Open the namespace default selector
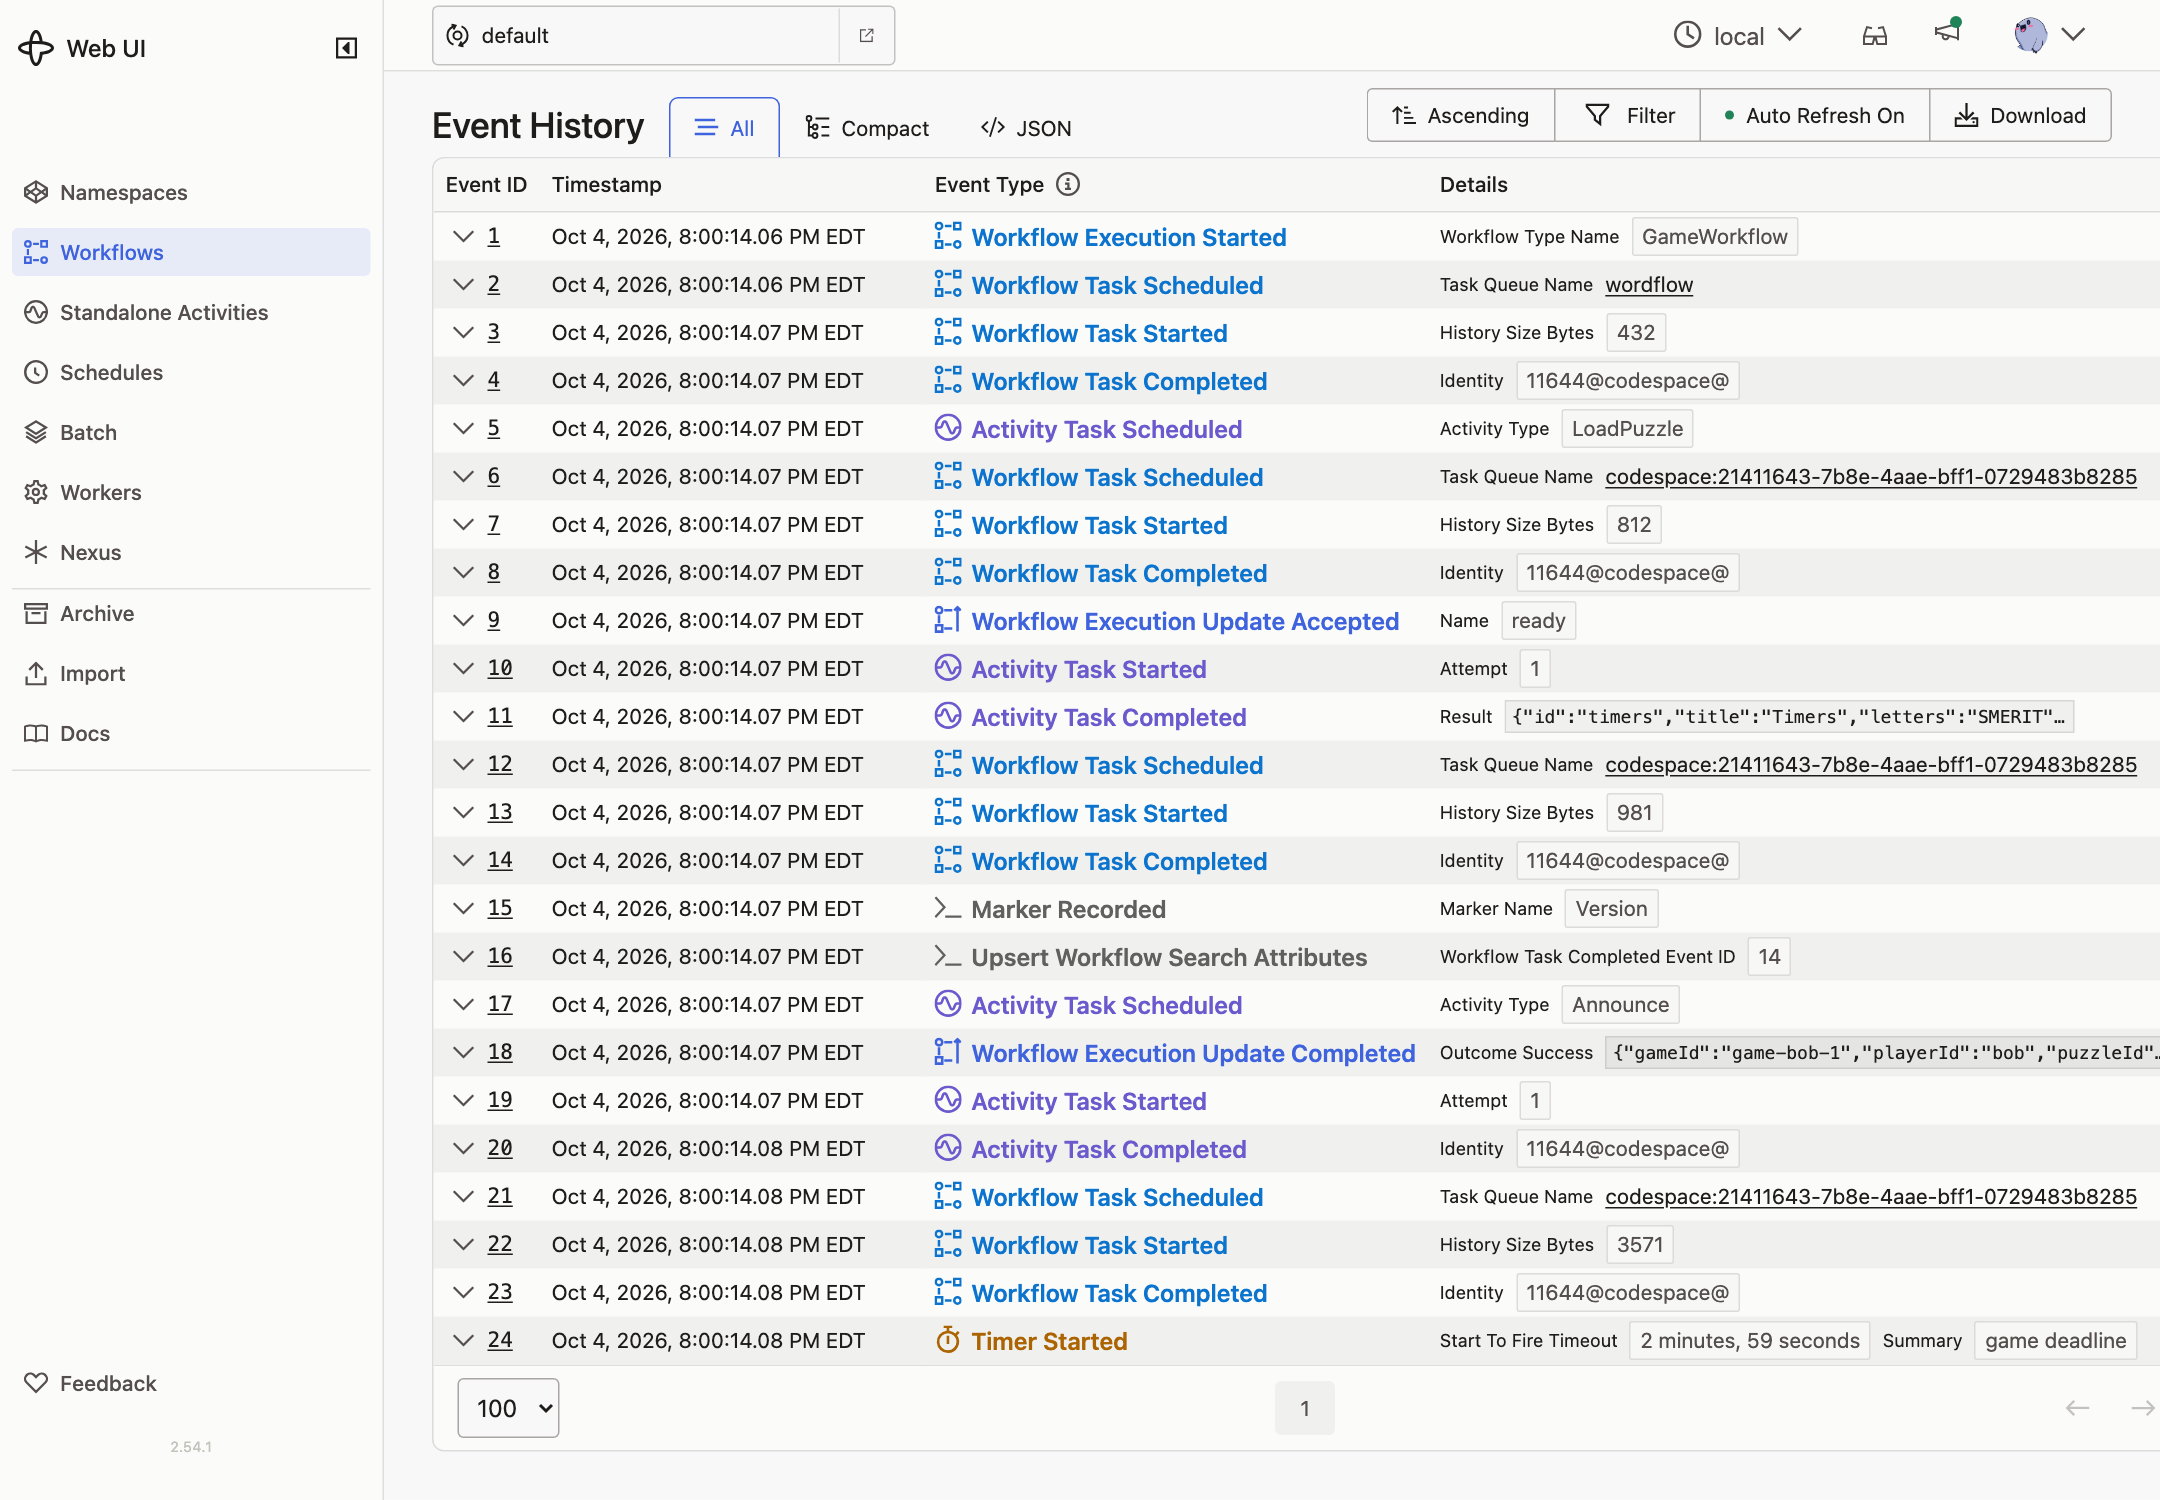Viewport: 2160px width, 1500px height. pos(636,36)
